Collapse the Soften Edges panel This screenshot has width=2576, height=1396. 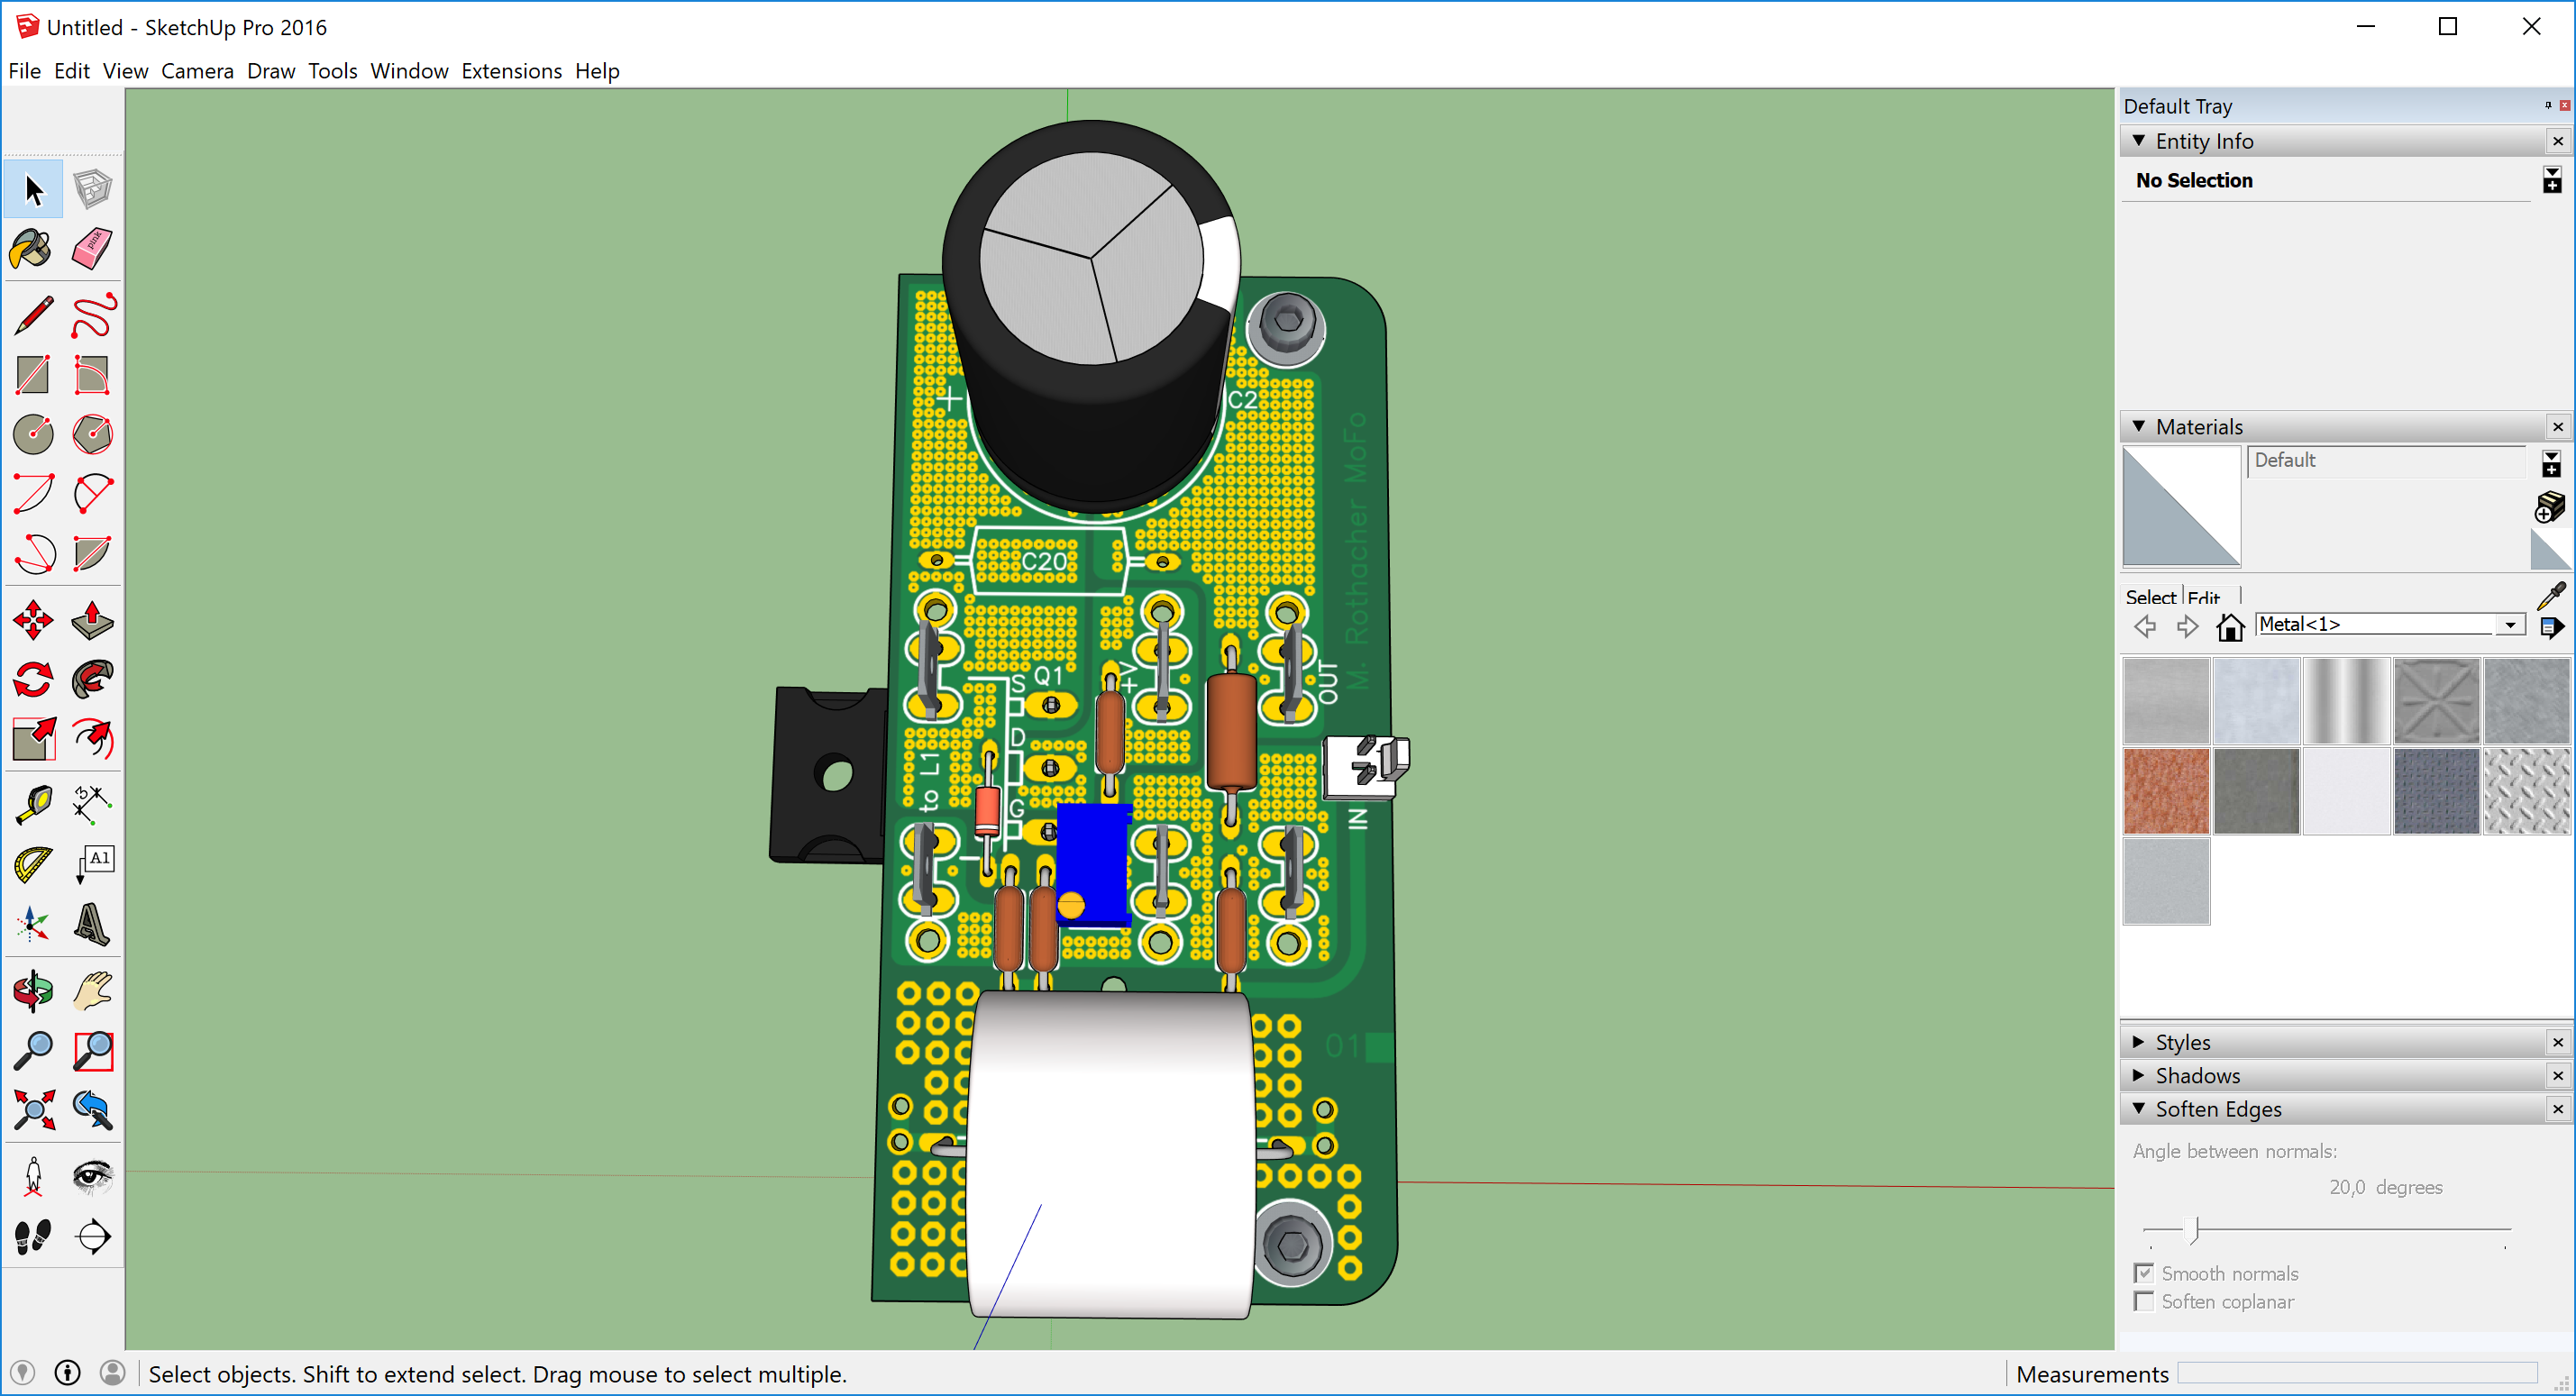2139,1108
